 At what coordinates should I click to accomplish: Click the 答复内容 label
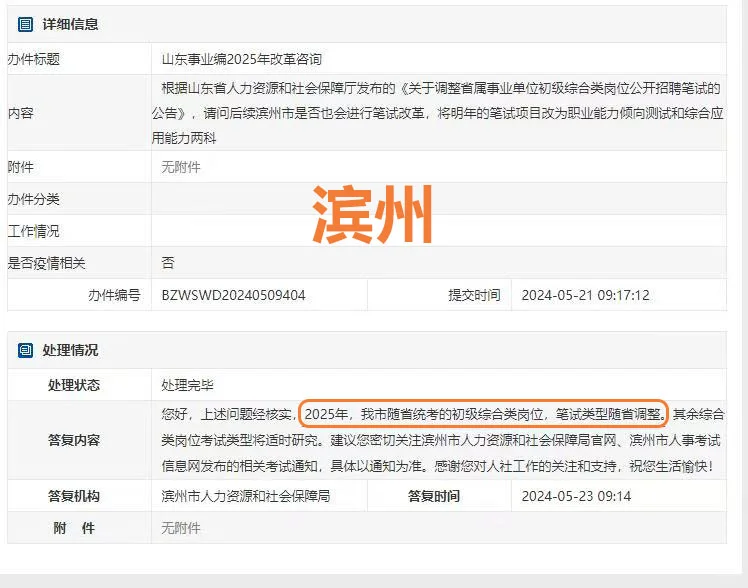coord(74,440)
